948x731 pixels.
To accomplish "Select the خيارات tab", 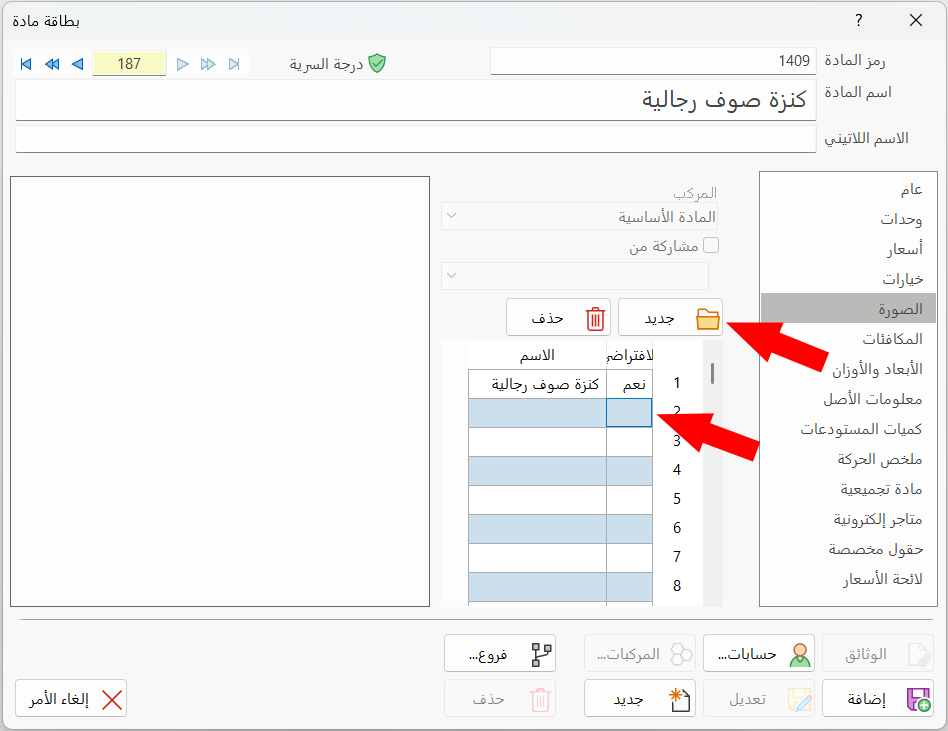I will pos(848,279).
